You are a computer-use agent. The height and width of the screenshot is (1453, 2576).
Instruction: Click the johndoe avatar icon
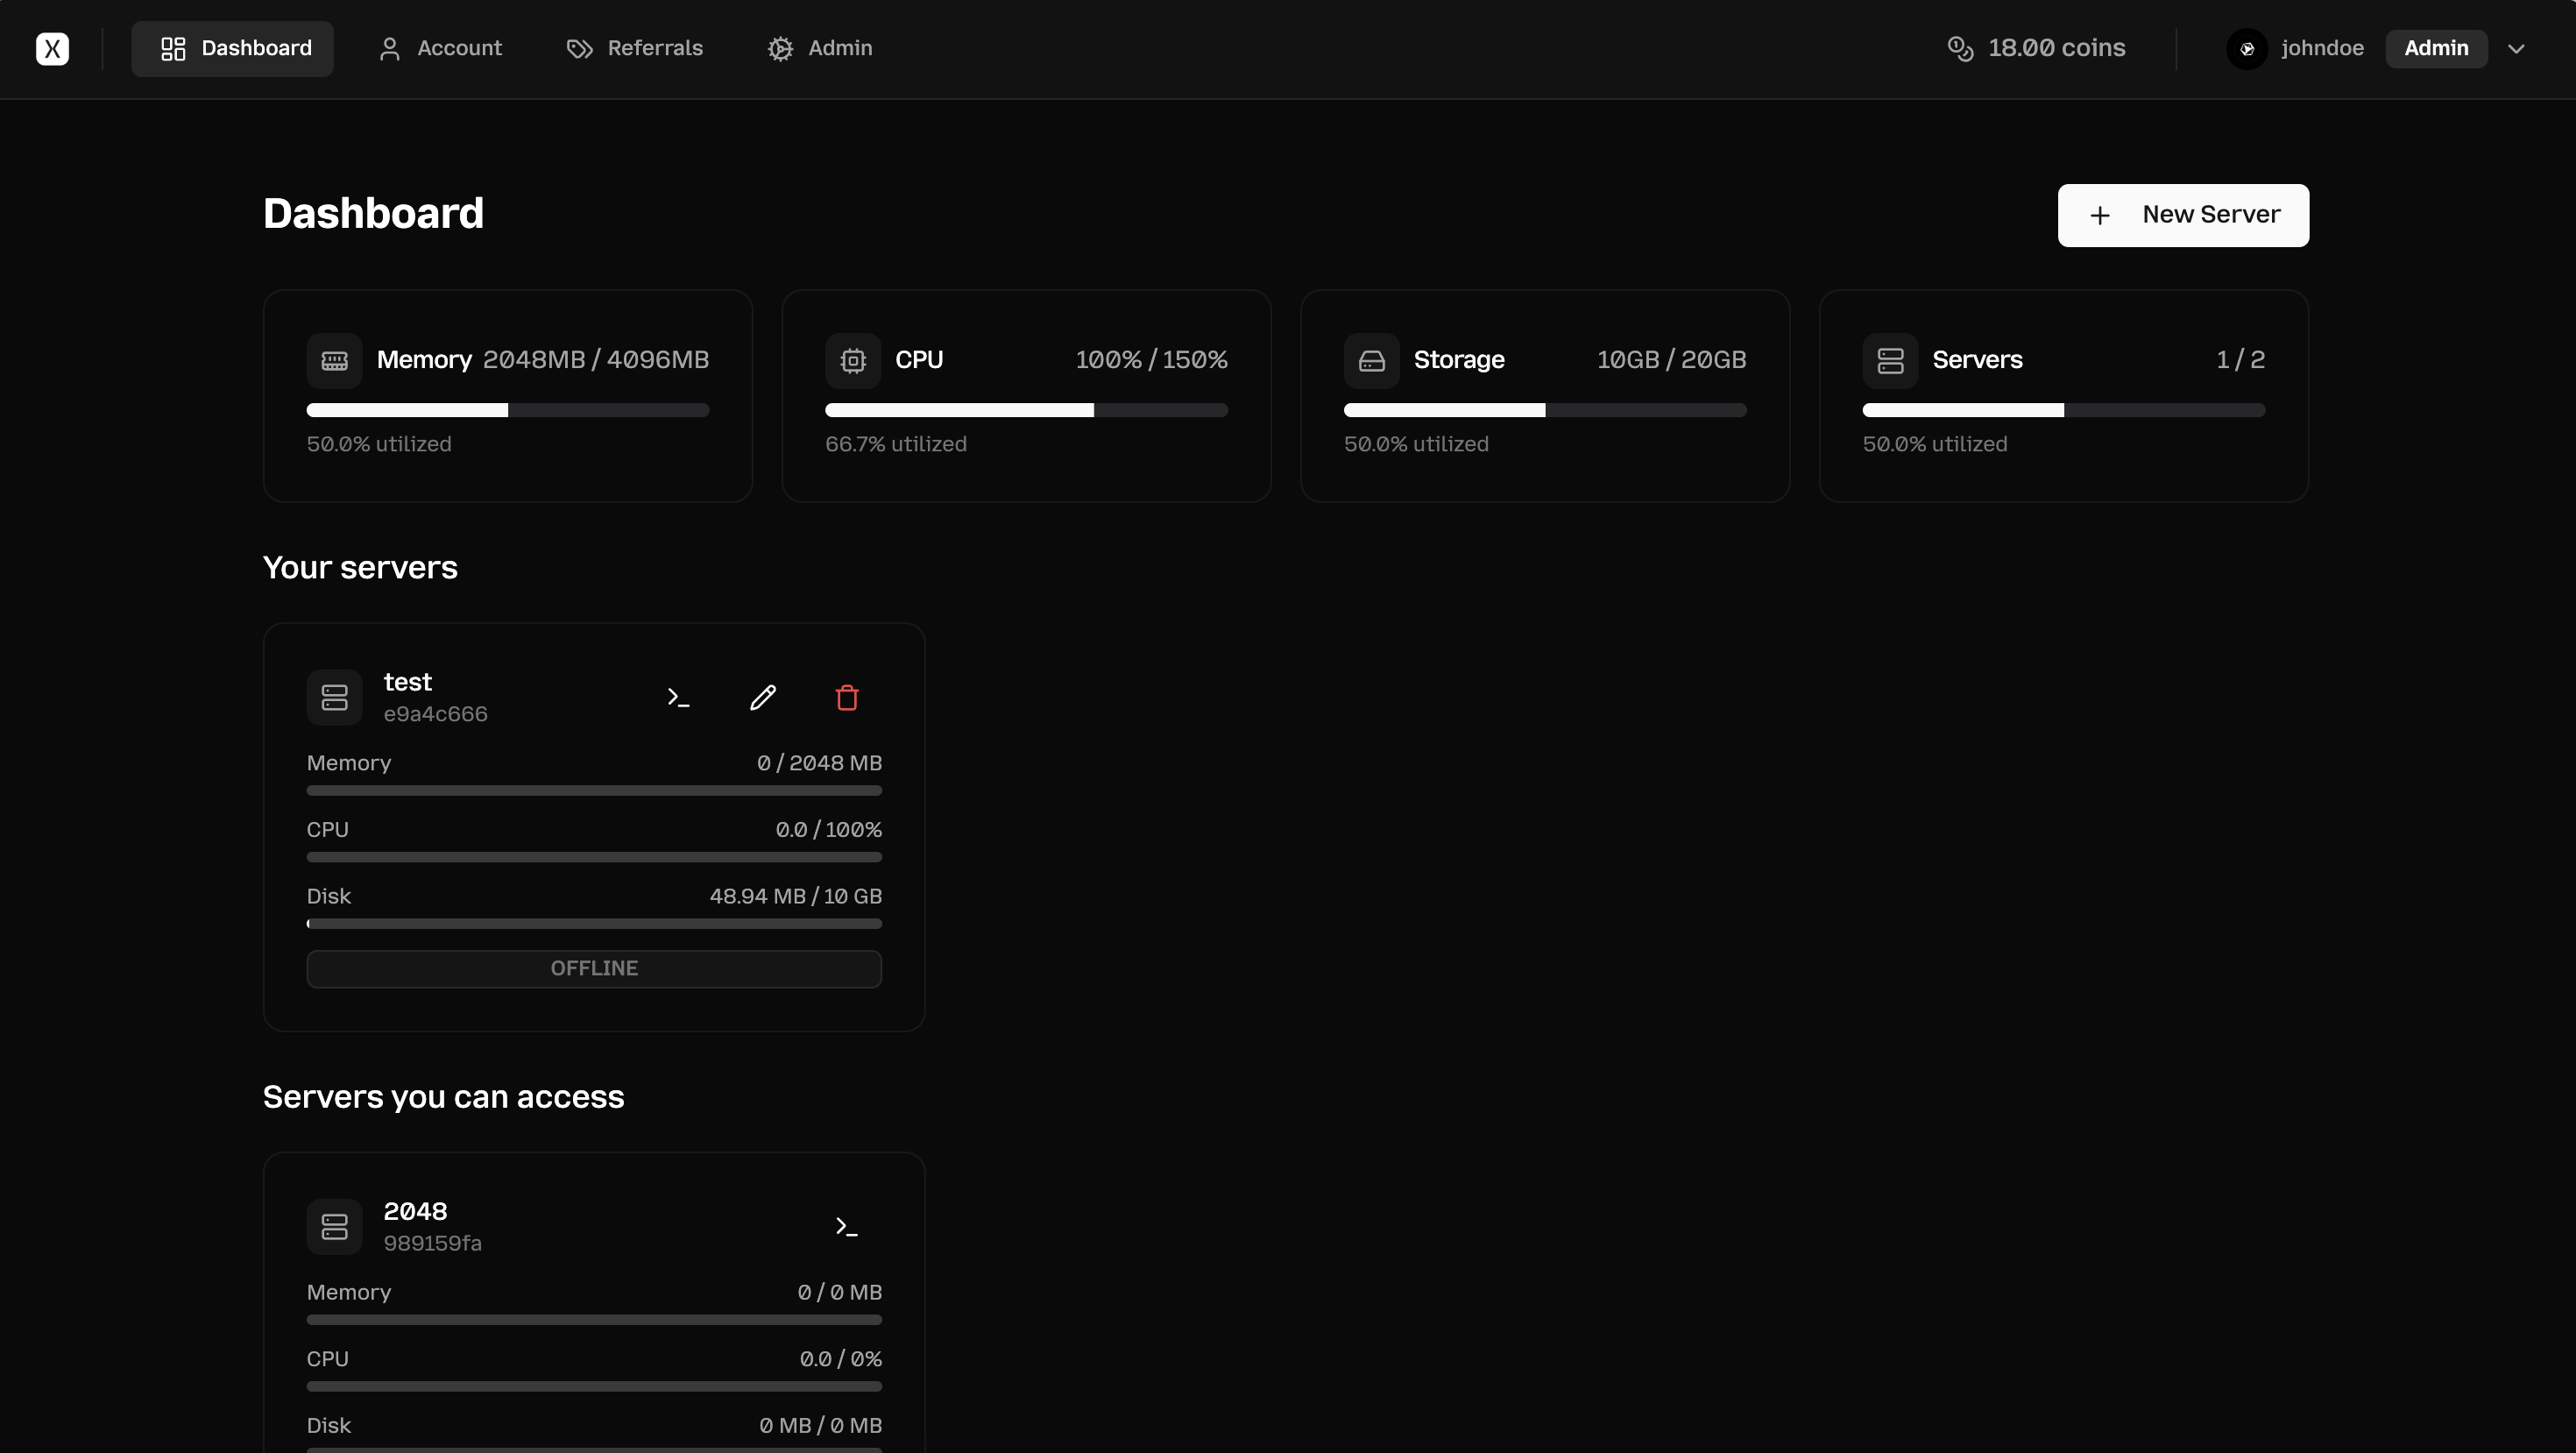[x=2247, y=48]
